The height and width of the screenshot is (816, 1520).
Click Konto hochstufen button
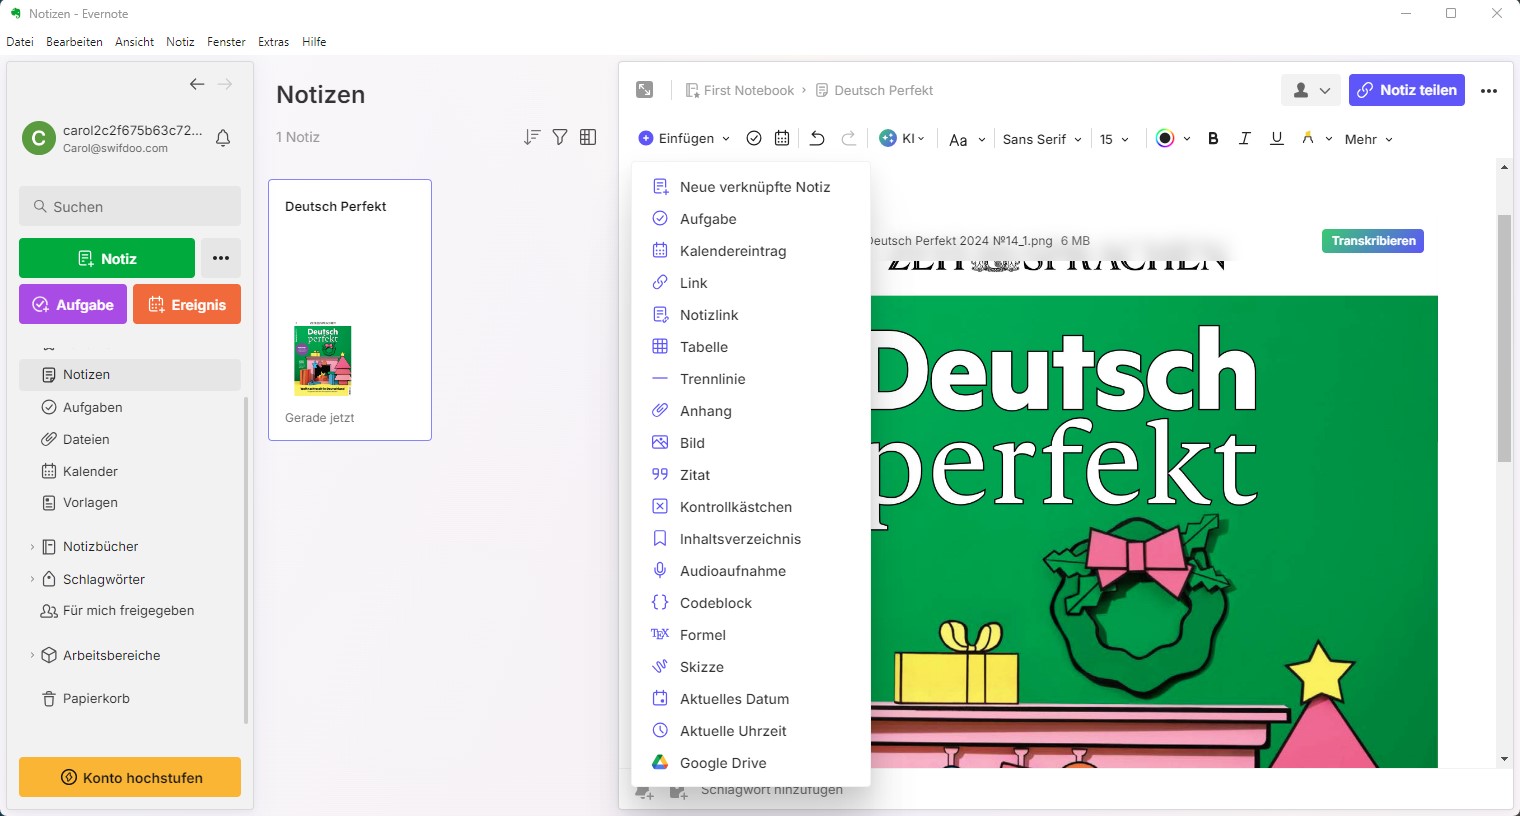pyautogui.click(x=130, y=777)
